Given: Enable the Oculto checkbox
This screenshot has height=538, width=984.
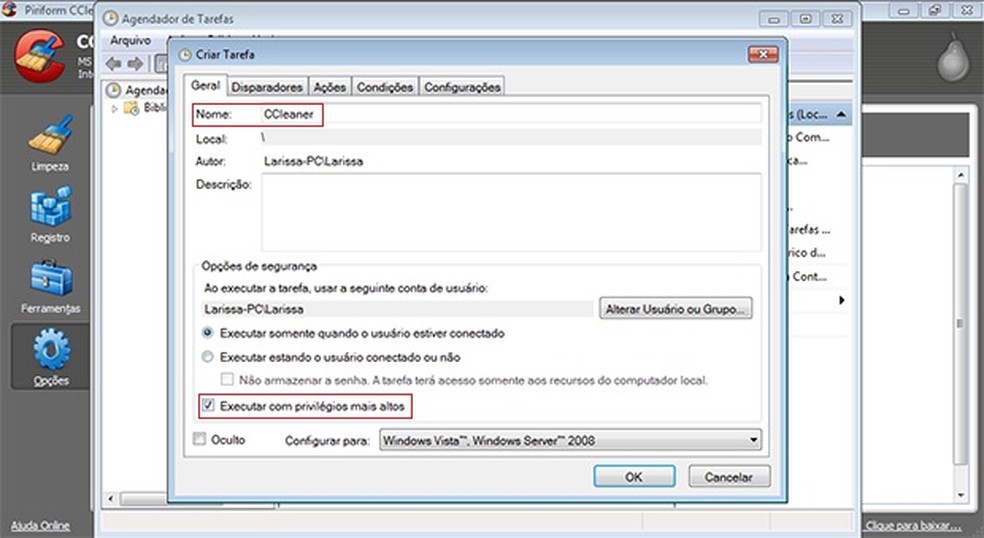Looking at the screenshot, I should coord(200,439).
